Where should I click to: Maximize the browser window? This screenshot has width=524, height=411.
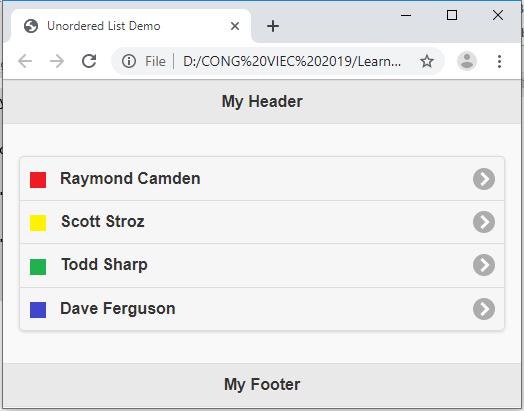click(452, 15)
